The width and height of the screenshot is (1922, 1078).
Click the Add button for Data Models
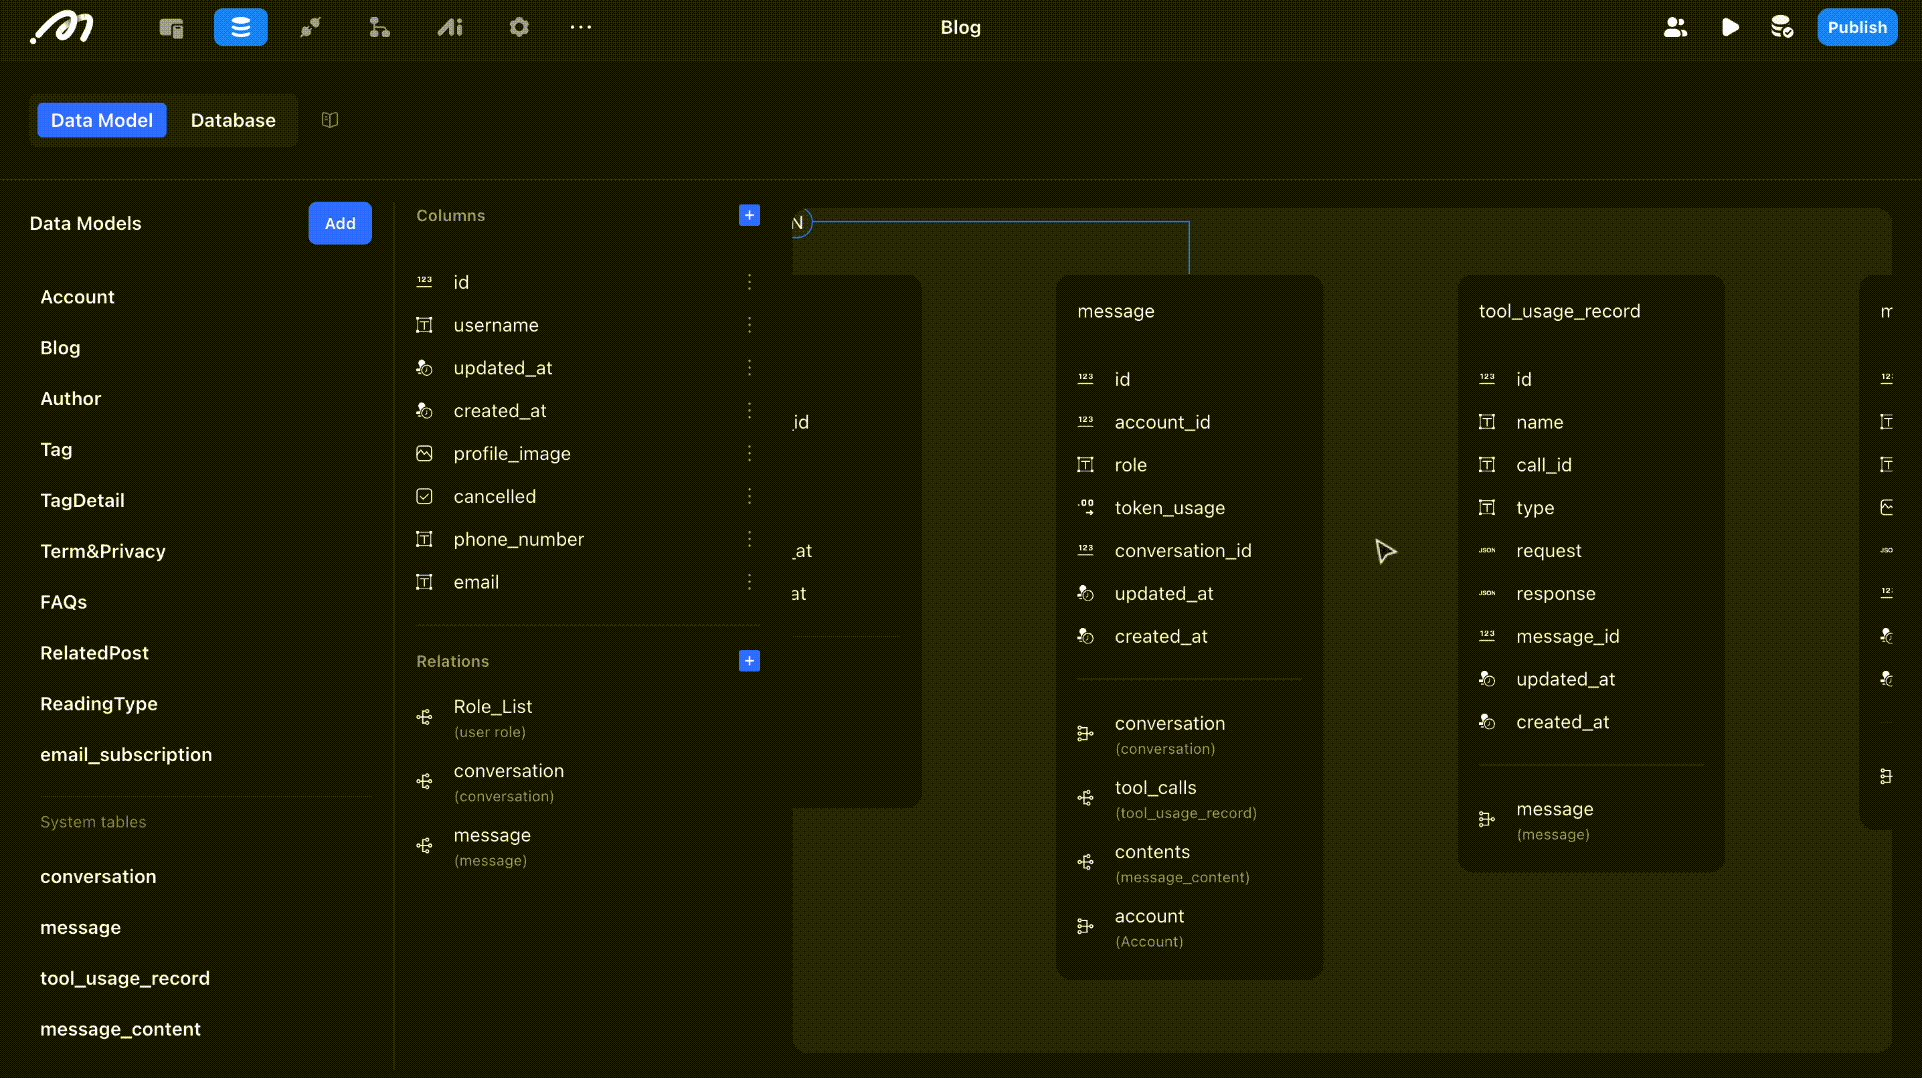[340, 223]
